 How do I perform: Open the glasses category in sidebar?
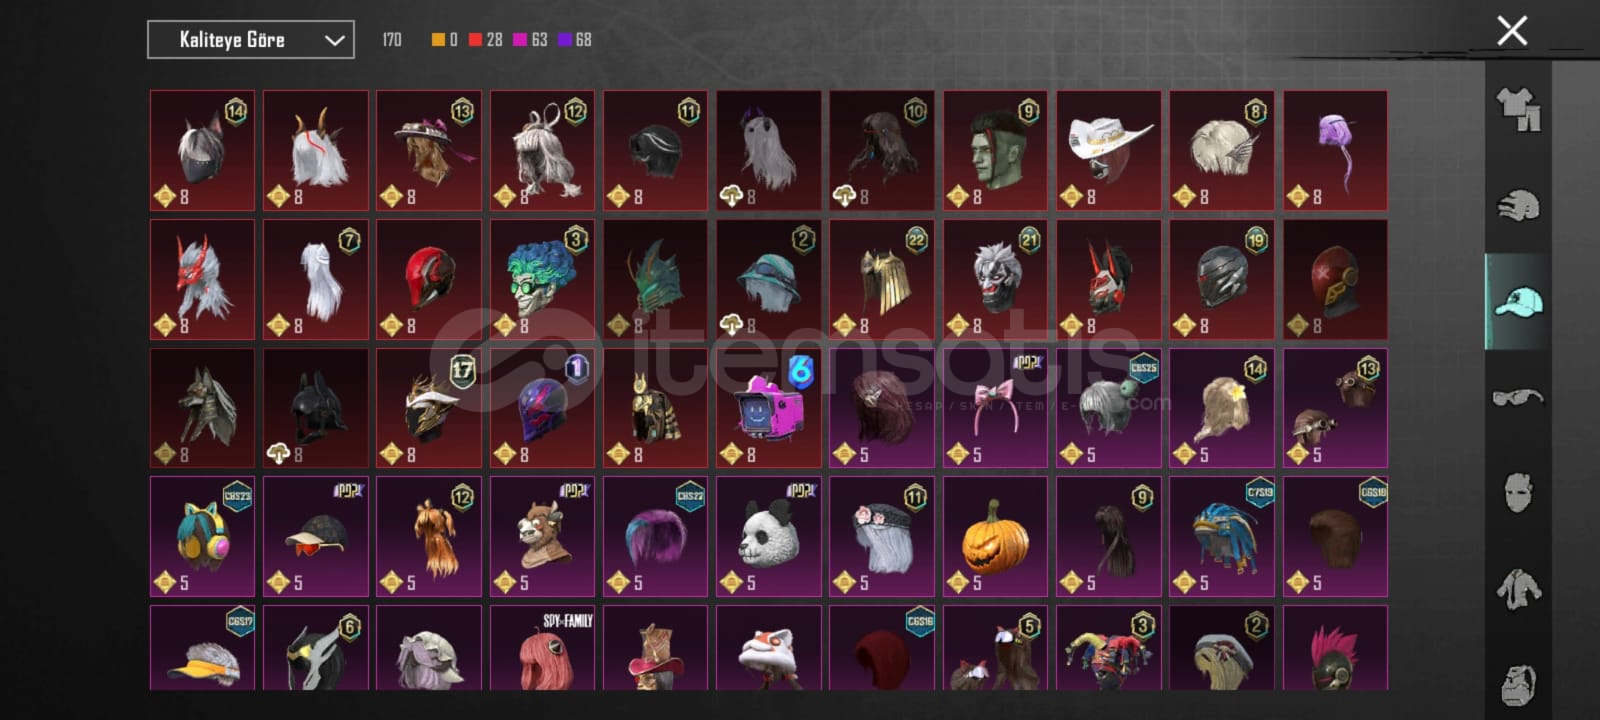point(1518,397)
